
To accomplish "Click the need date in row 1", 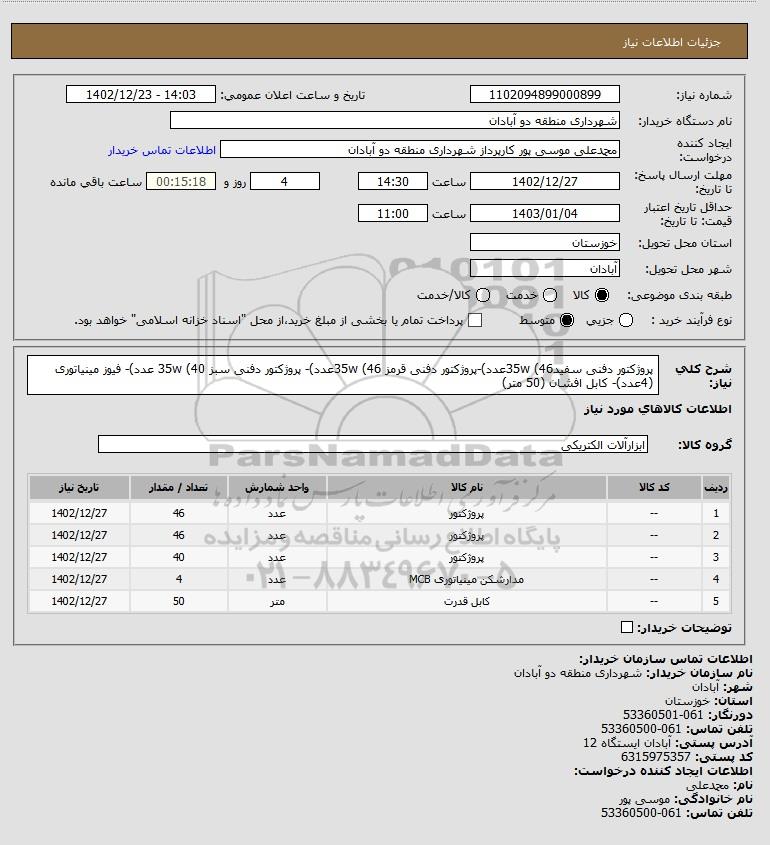I will click(79, 514).
